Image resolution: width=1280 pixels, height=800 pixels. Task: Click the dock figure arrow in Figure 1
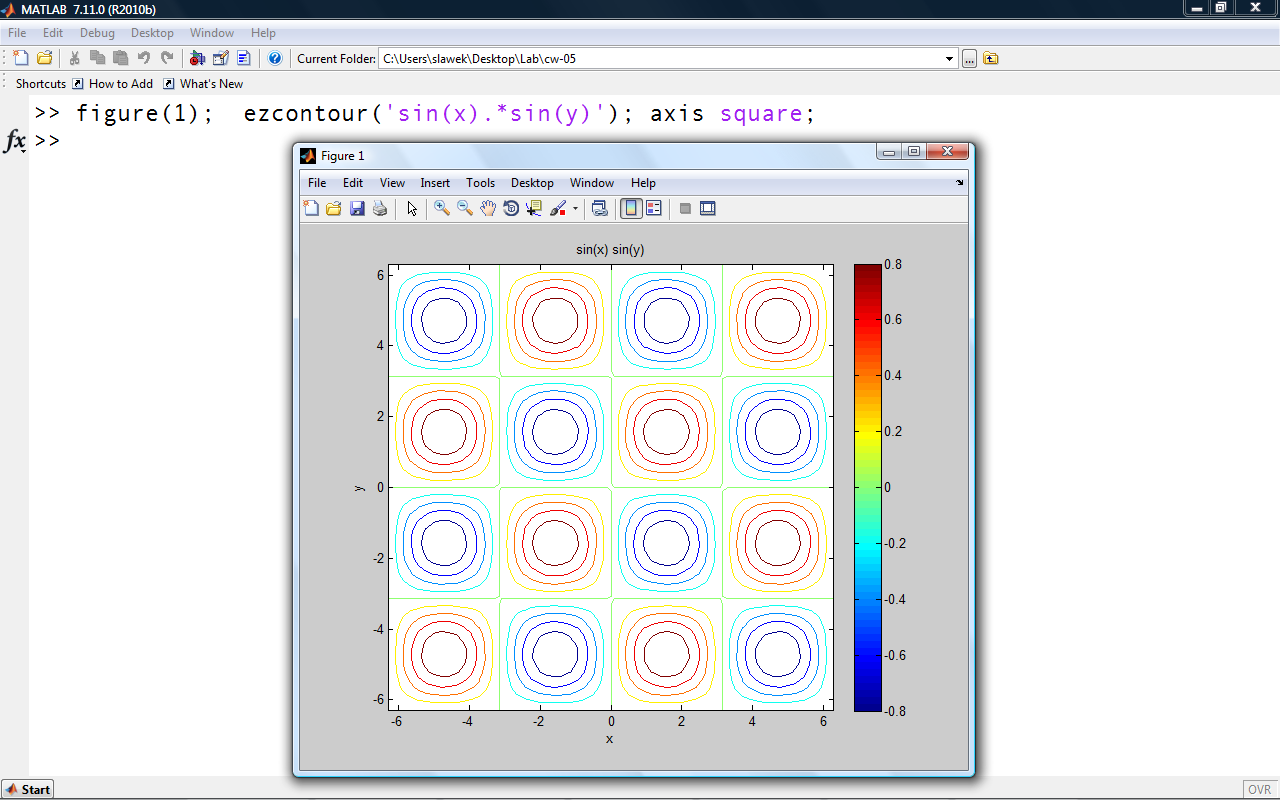pyautogui.click(x=960, y=183)
